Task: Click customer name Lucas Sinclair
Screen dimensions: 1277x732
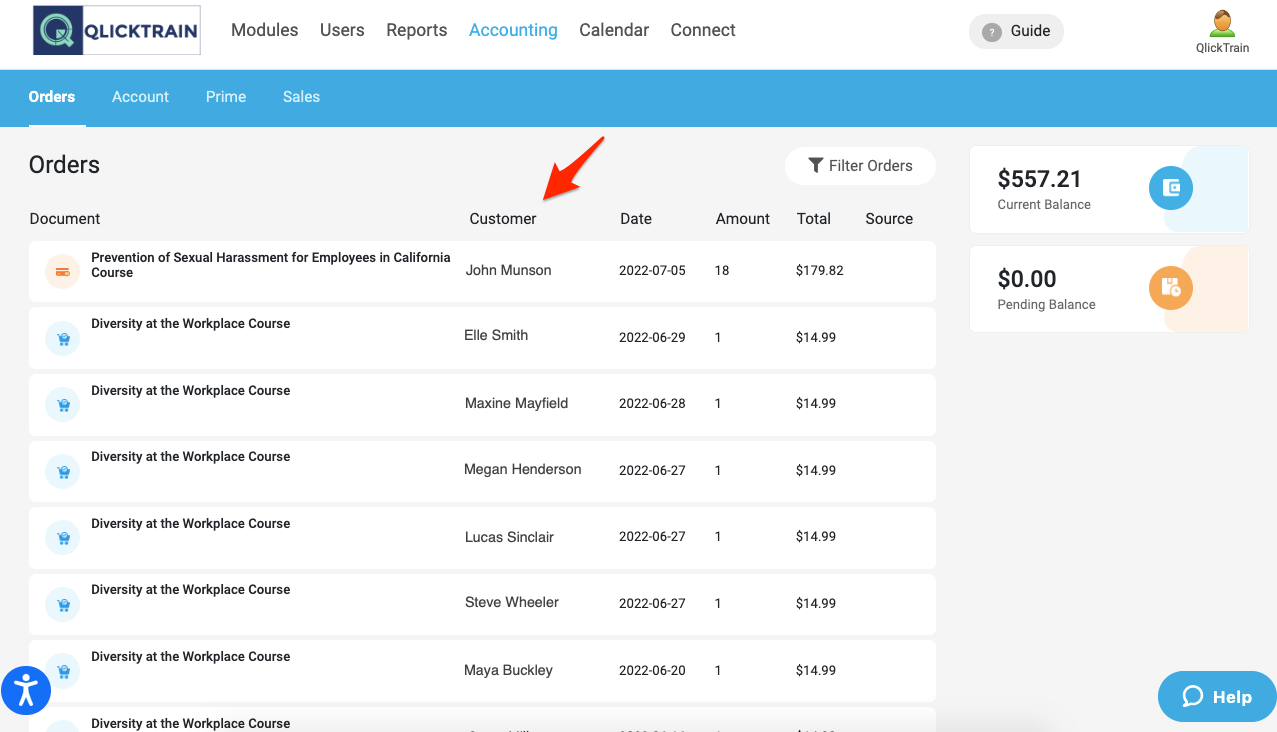Action: tap(509, 537)
